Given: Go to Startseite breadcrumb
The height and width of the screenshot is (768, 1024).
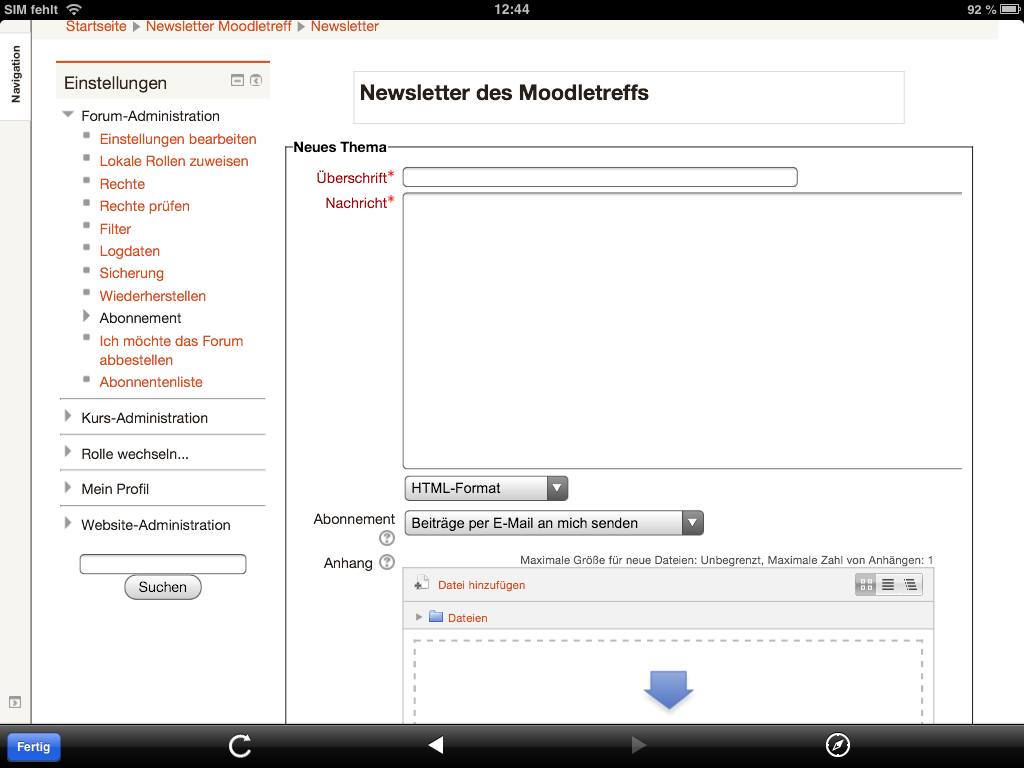Looking at the screenshot, I should pyautogui.click(x=96, y=26).
